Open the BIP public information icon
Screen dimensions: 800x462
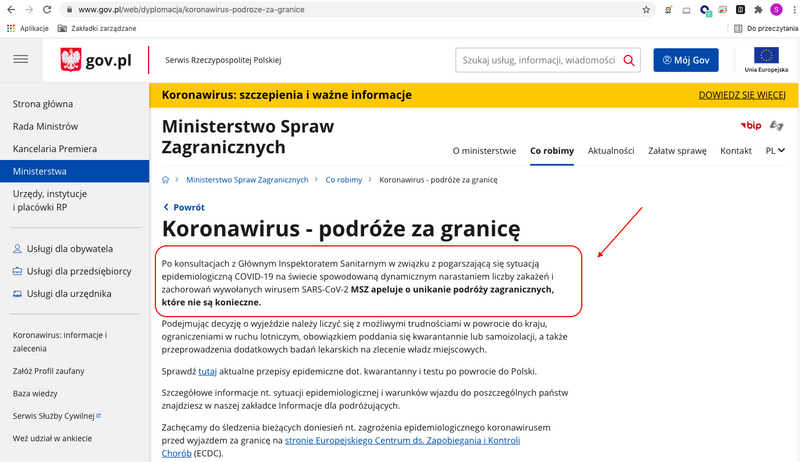(750, 125)
